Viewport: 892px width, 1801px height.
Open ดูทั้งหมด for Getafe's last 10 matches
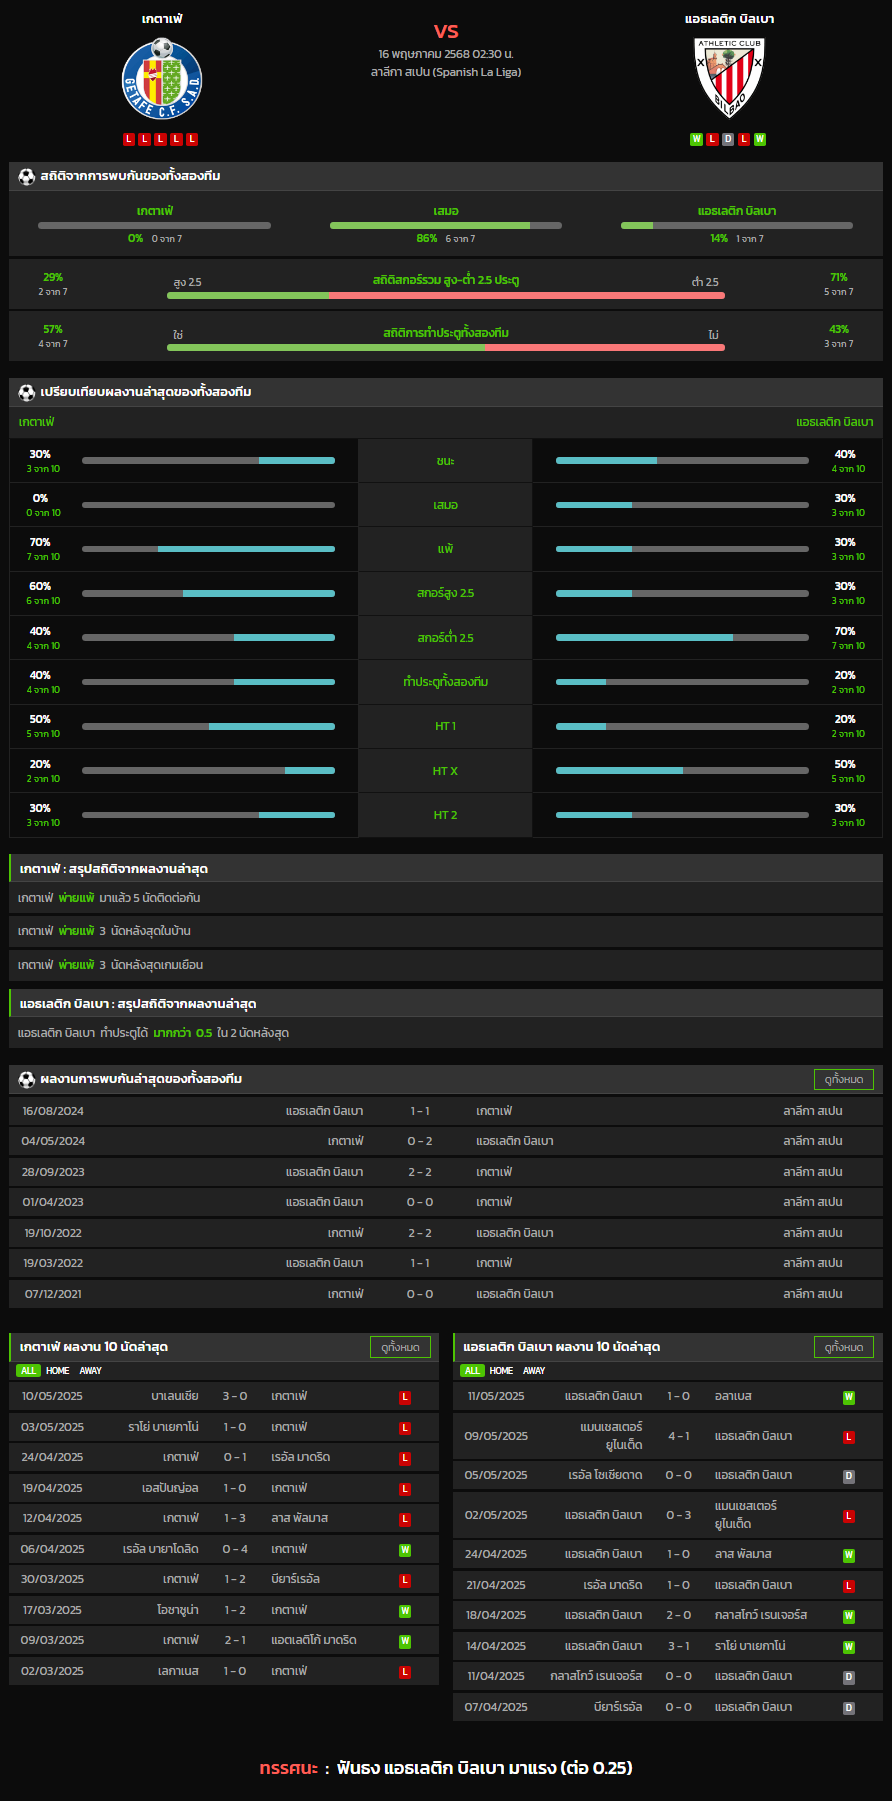(400, 1347)
